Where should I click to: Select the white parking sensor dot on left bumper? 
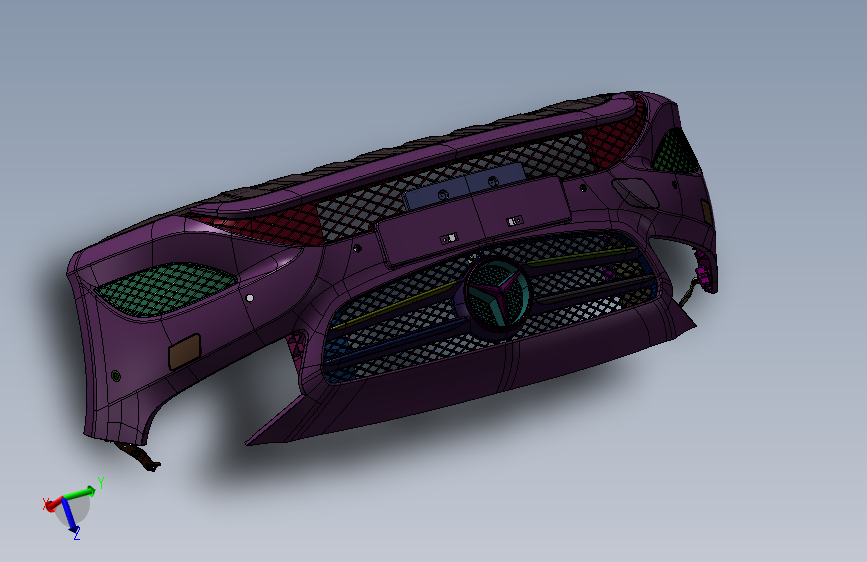[250, 298]
